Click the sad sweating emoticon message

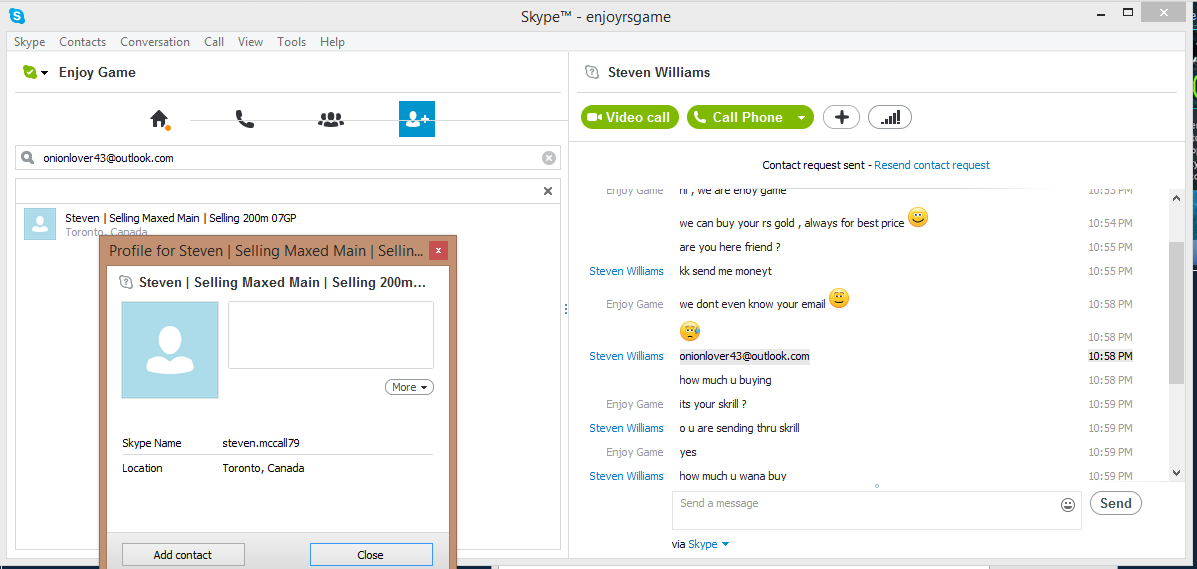point(689,331)
